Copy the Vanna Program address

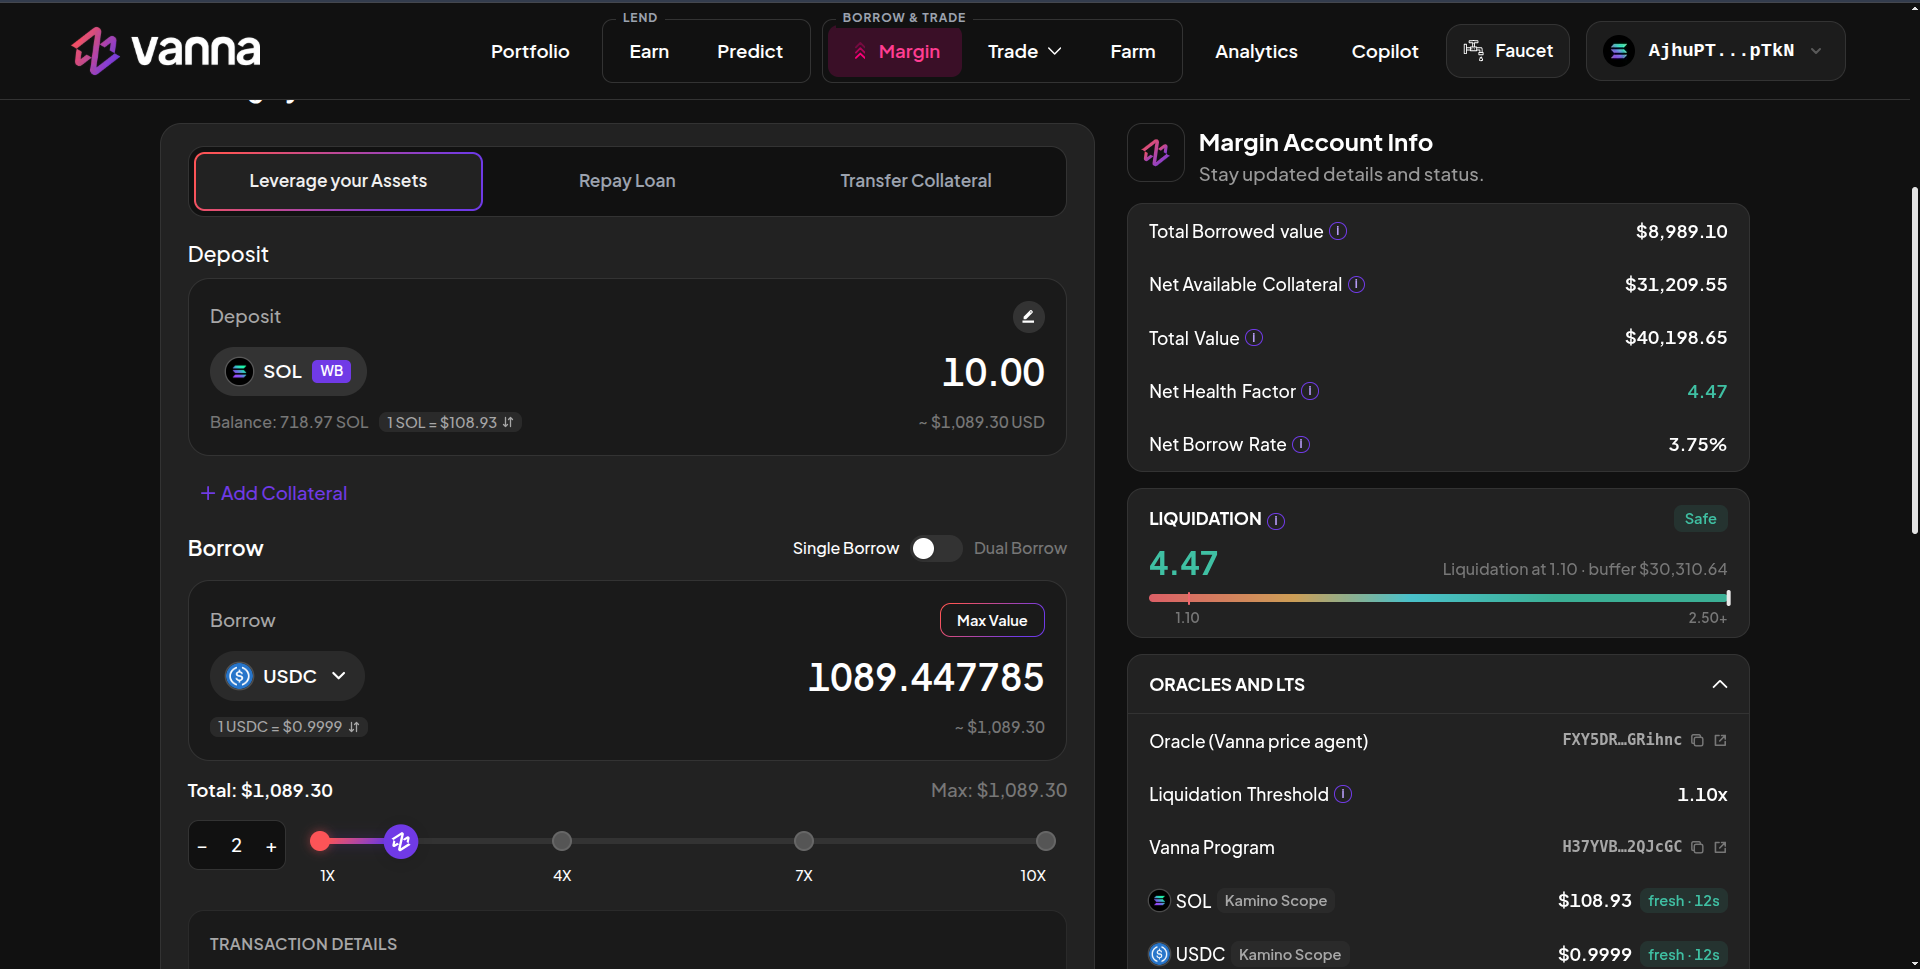click(x=1697, y=847)
